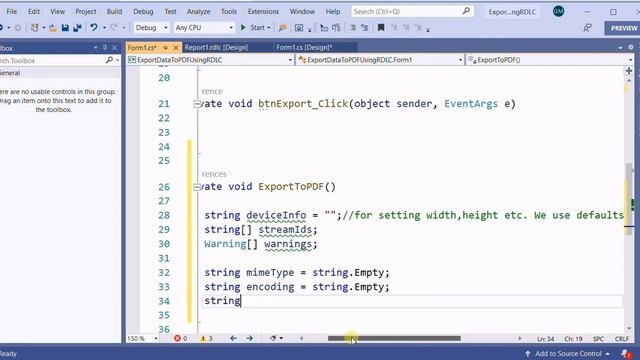Open the Build menu
This screenshot has width=640, height=360.
pos(114,11)
